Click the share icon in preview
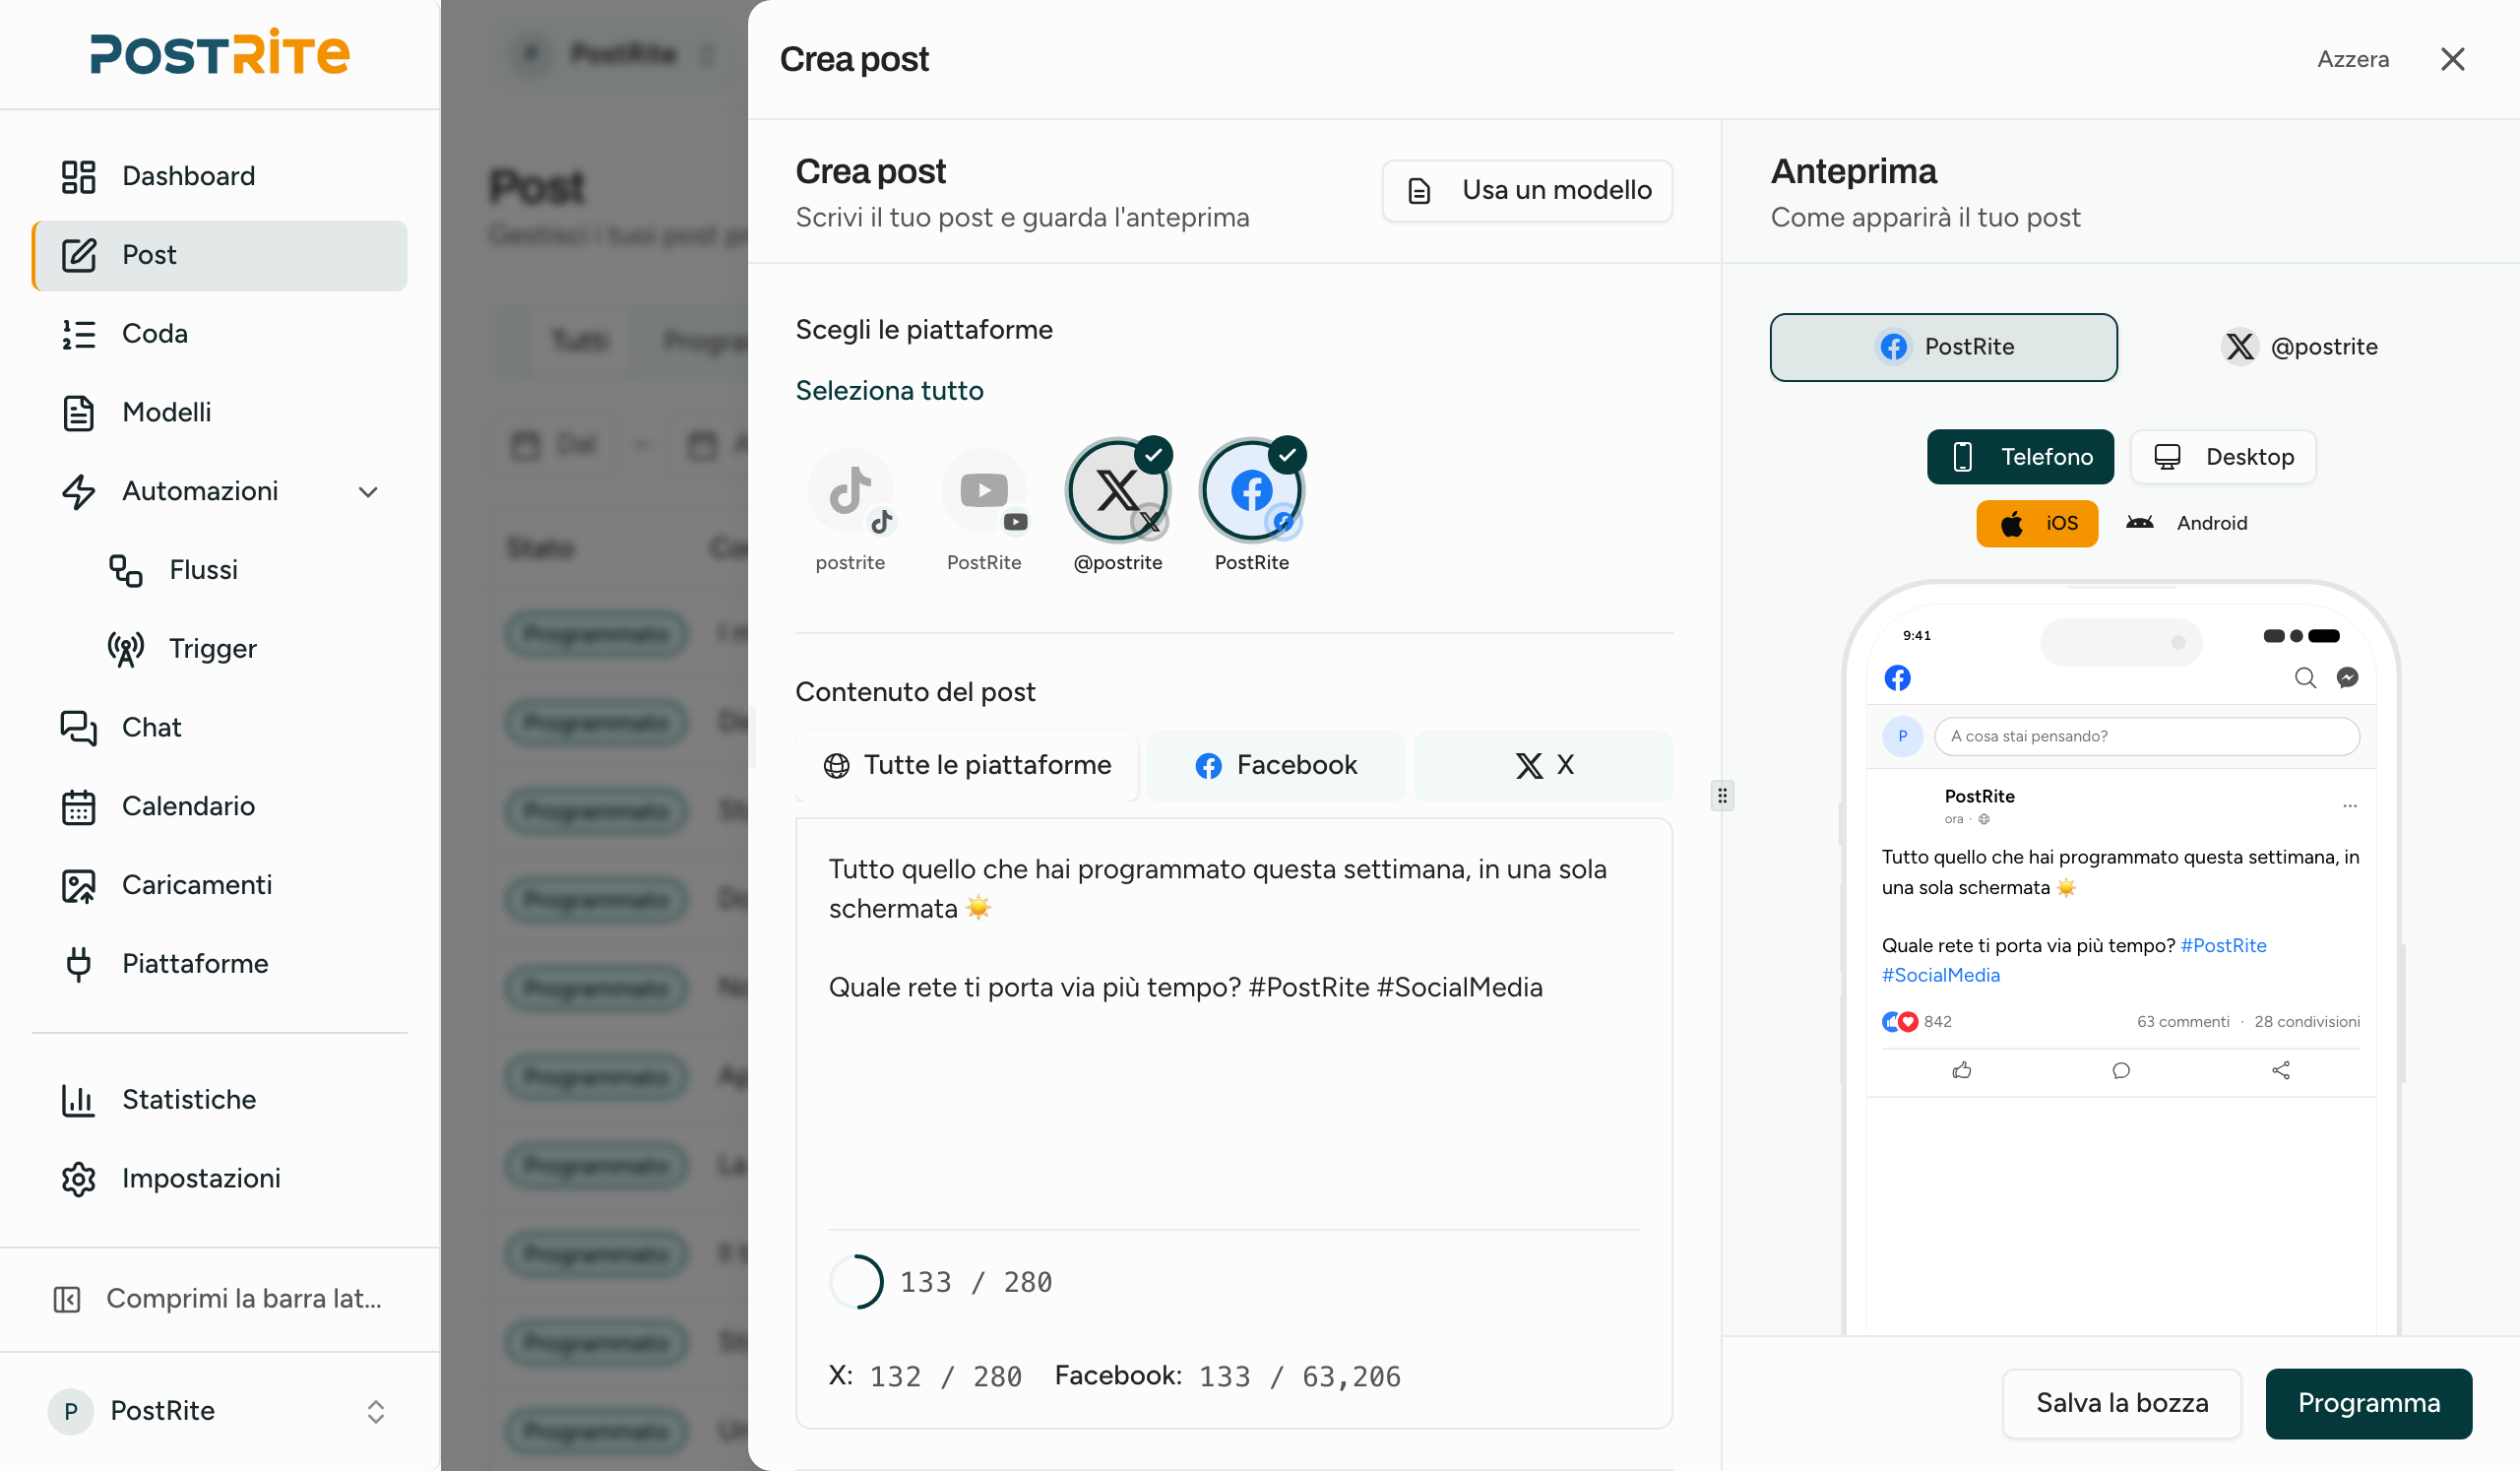The width and height of the screenshot is (2520, 1471). click(2280, 1071)
